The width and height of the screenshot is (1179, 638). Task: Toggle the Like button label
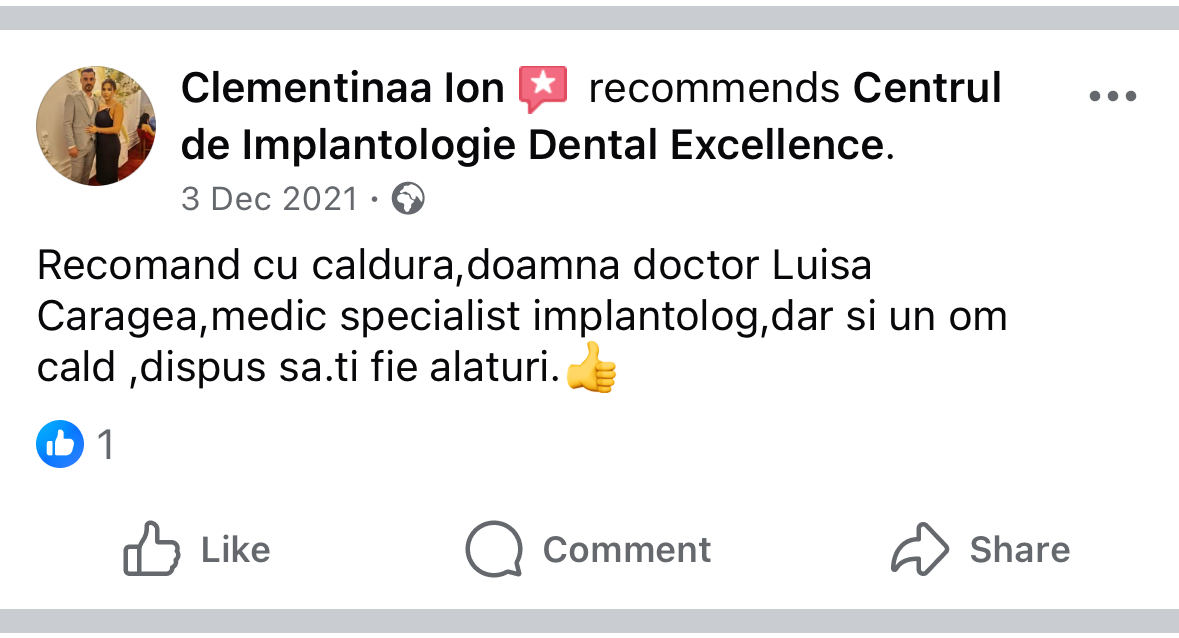click(x=236, y=550)
